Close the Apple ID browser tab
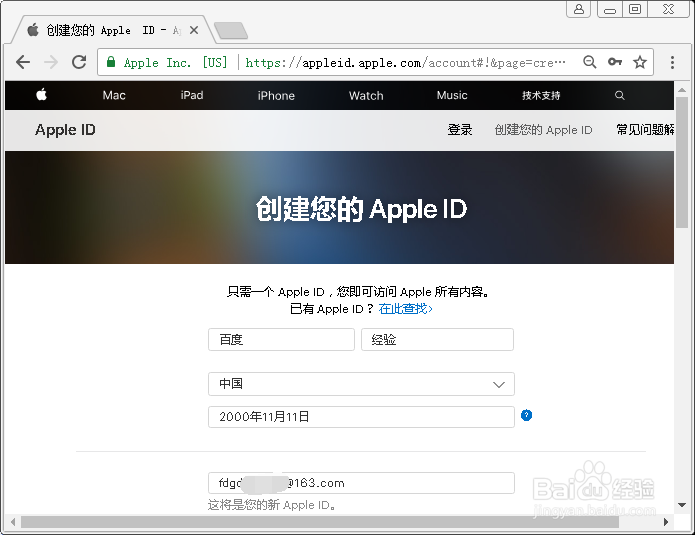695x535 pixels. click(x=194, y=30)
